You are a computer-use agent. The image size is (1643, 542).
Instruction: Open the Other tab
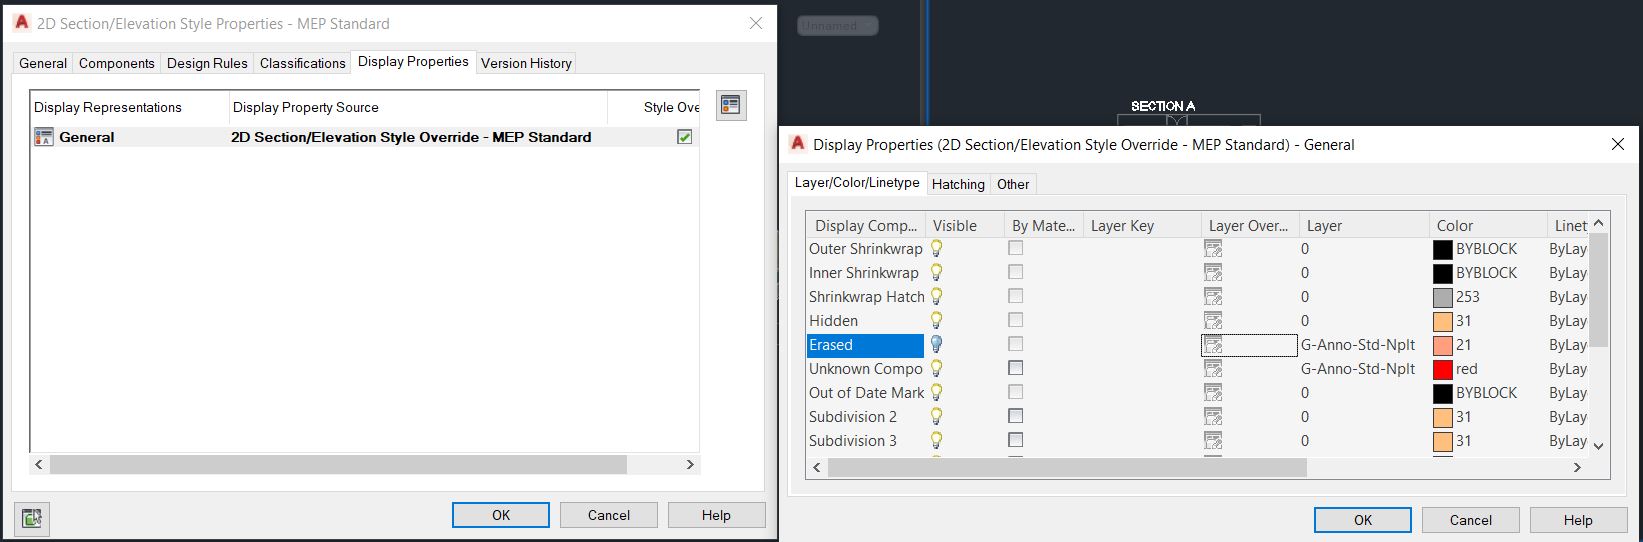tap(1013, 184)
